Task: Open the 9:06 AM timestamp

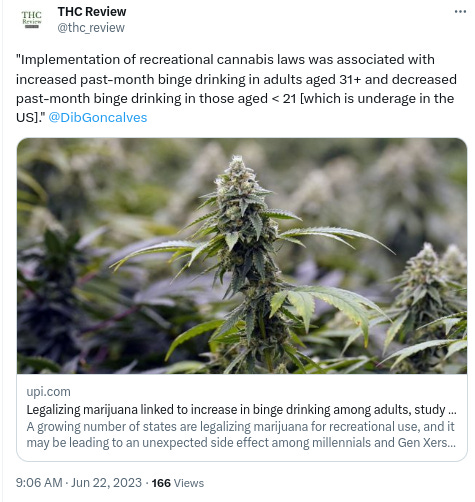Action: click(39, 483)
